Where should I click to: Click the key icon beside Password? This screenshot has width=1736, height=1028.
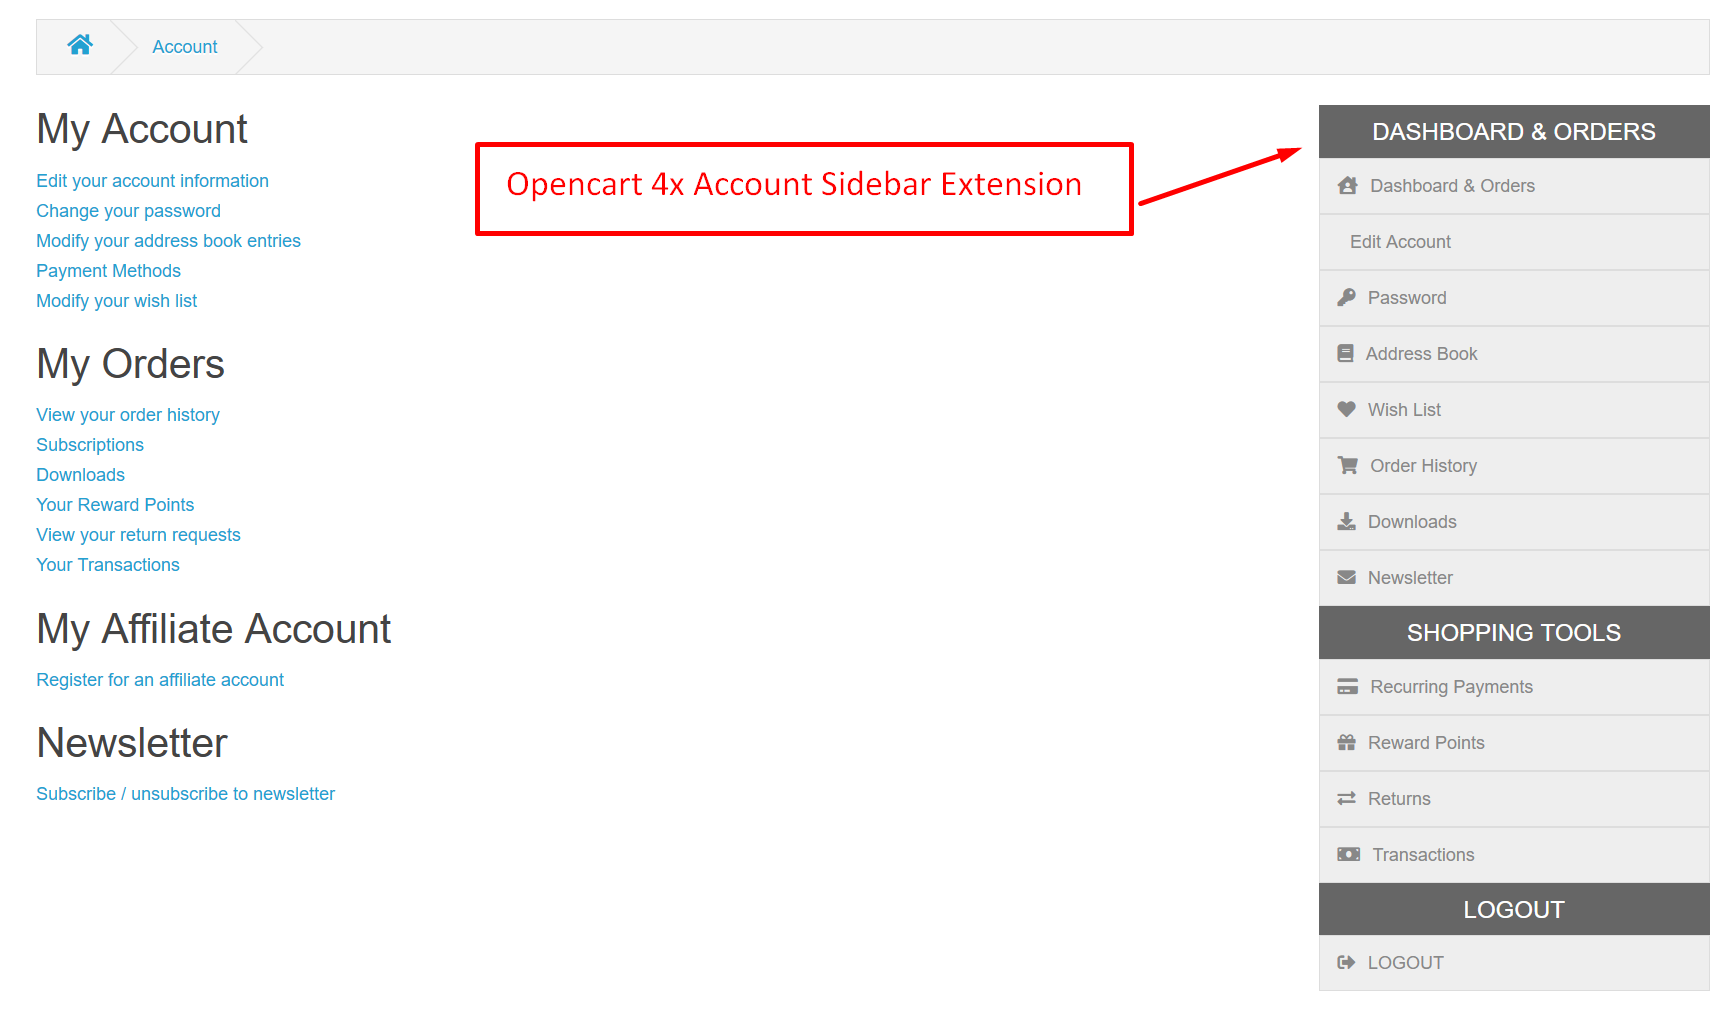point(1346,297)
